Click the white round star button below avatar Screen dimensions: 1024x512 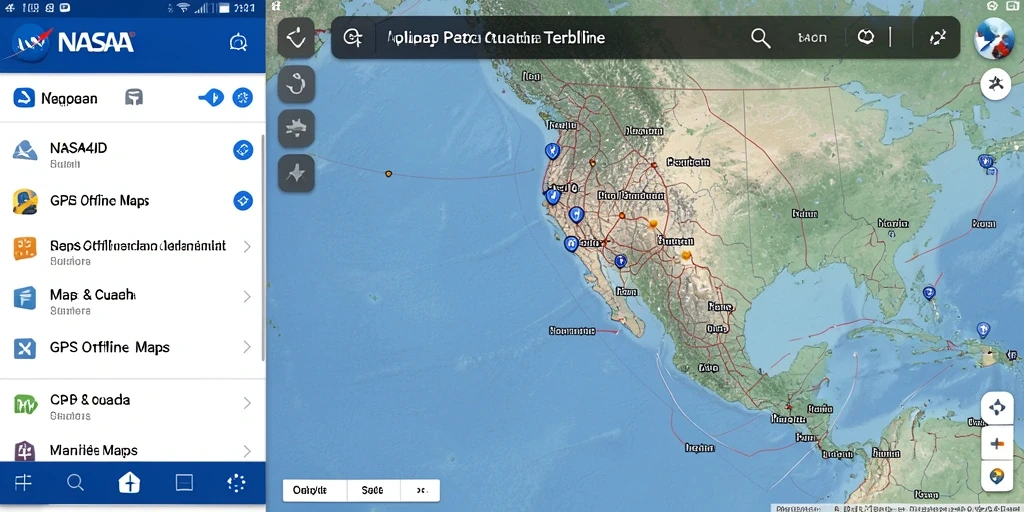pyautogui.click(x=996, y=84)
